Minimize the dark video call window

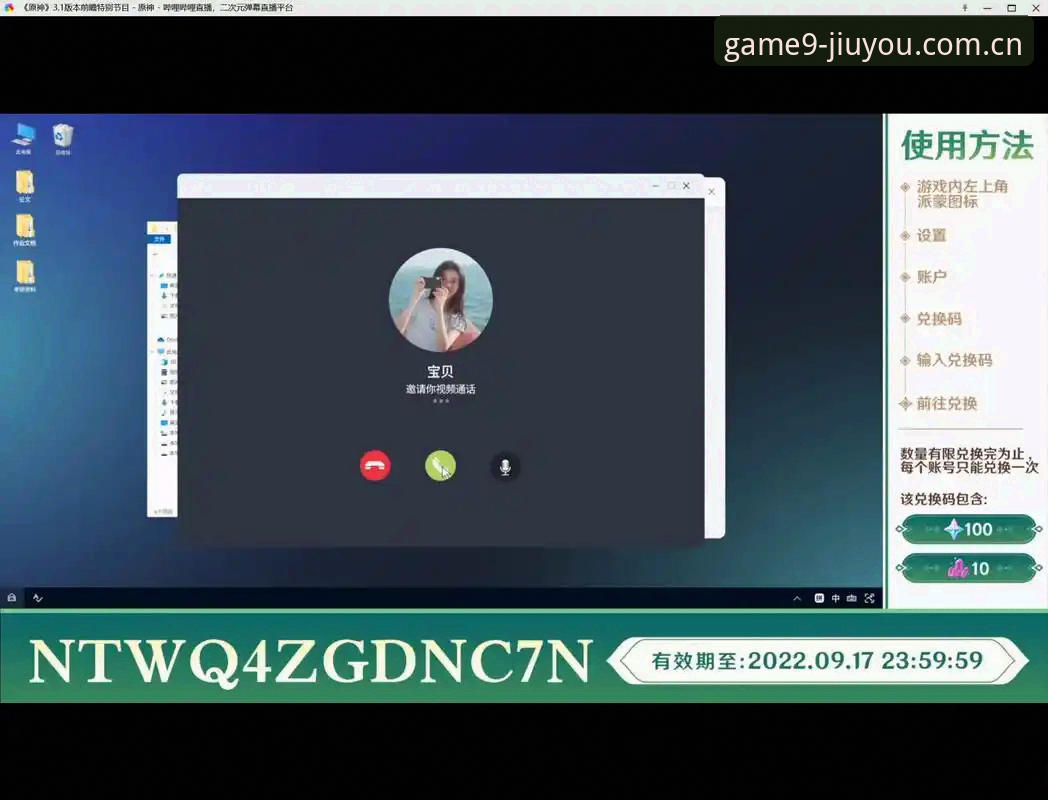click(x=656, y=186)
